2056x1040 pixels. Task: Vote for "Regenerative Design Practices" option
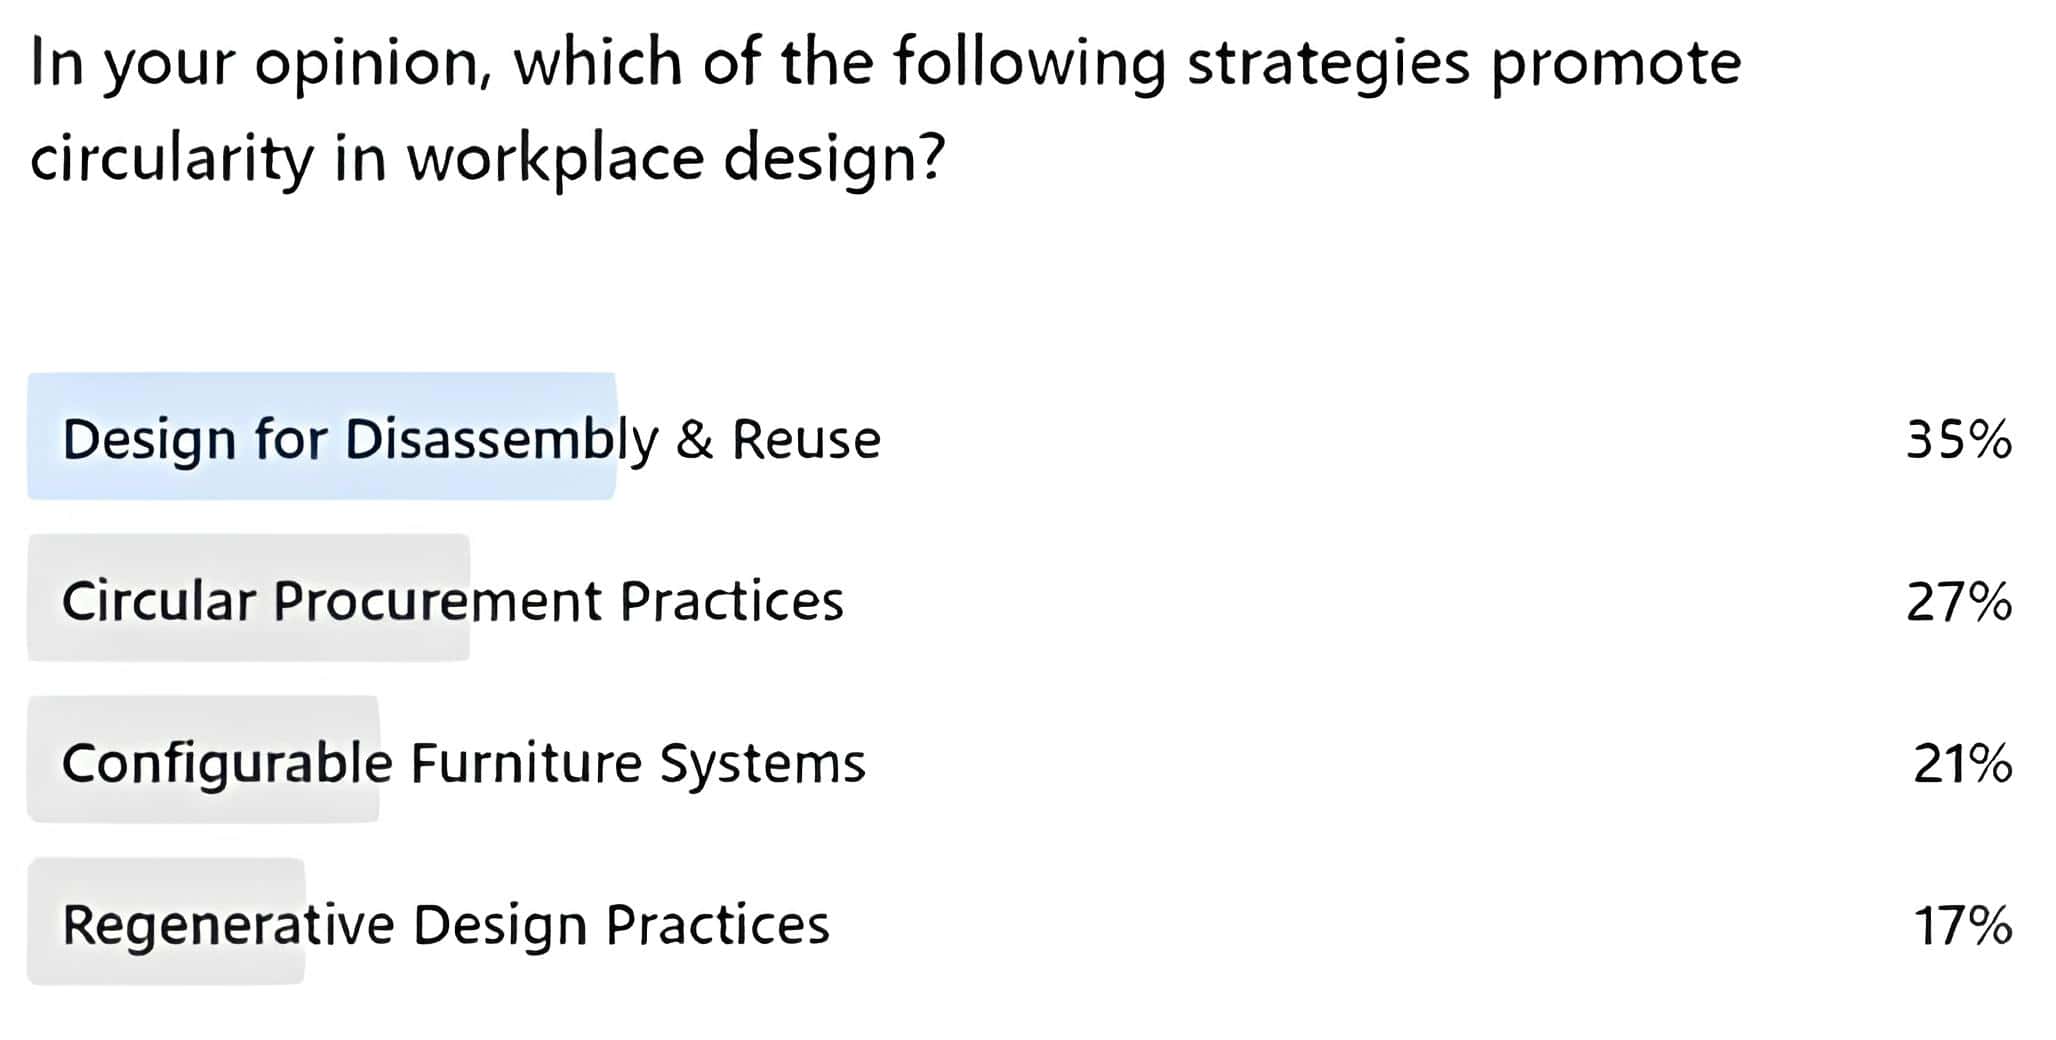[x=445, y=925]
